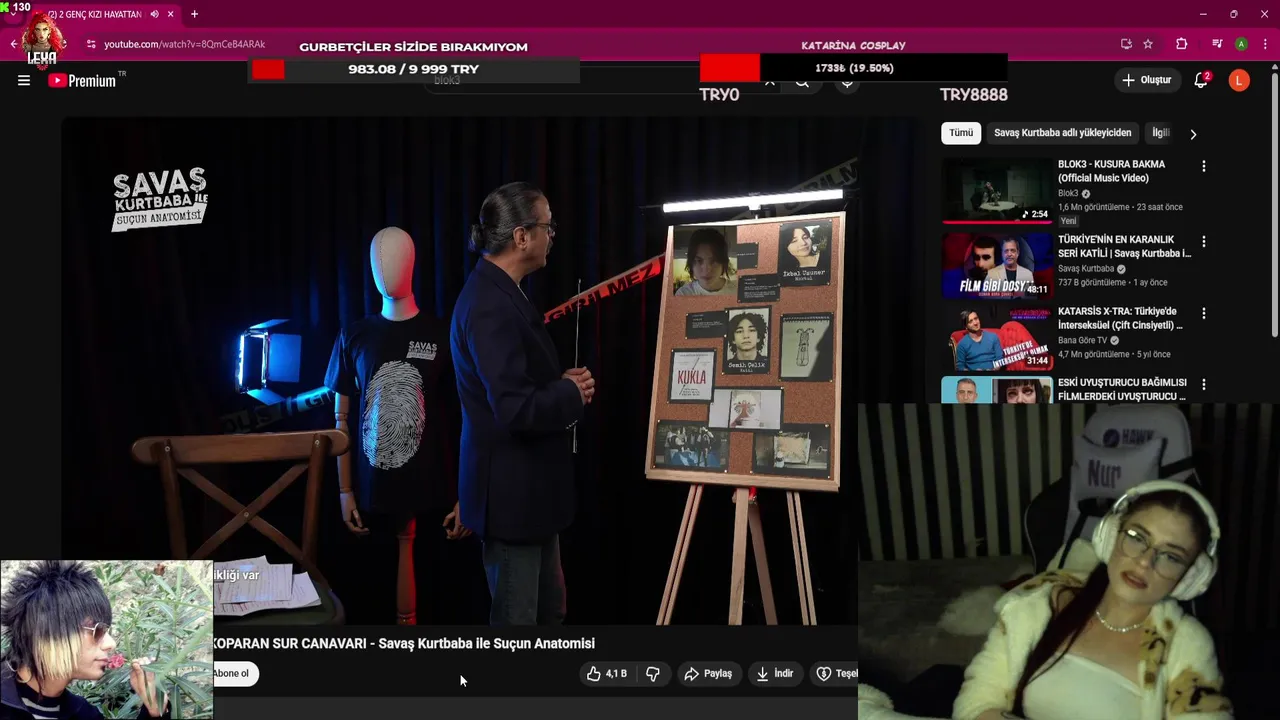Click the Oluştur create button
The image size is (1280, 720).
coord(1146,80)
